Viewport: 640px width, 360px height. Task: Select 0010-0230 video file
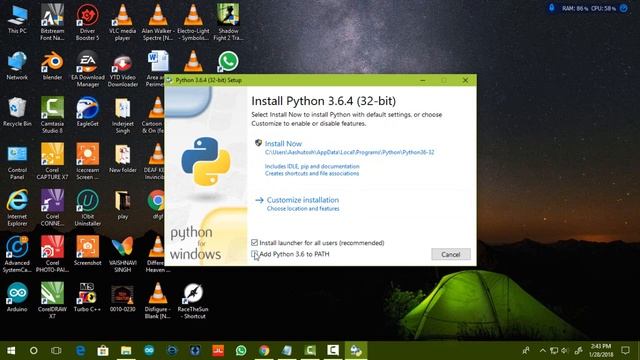point(122,298)
